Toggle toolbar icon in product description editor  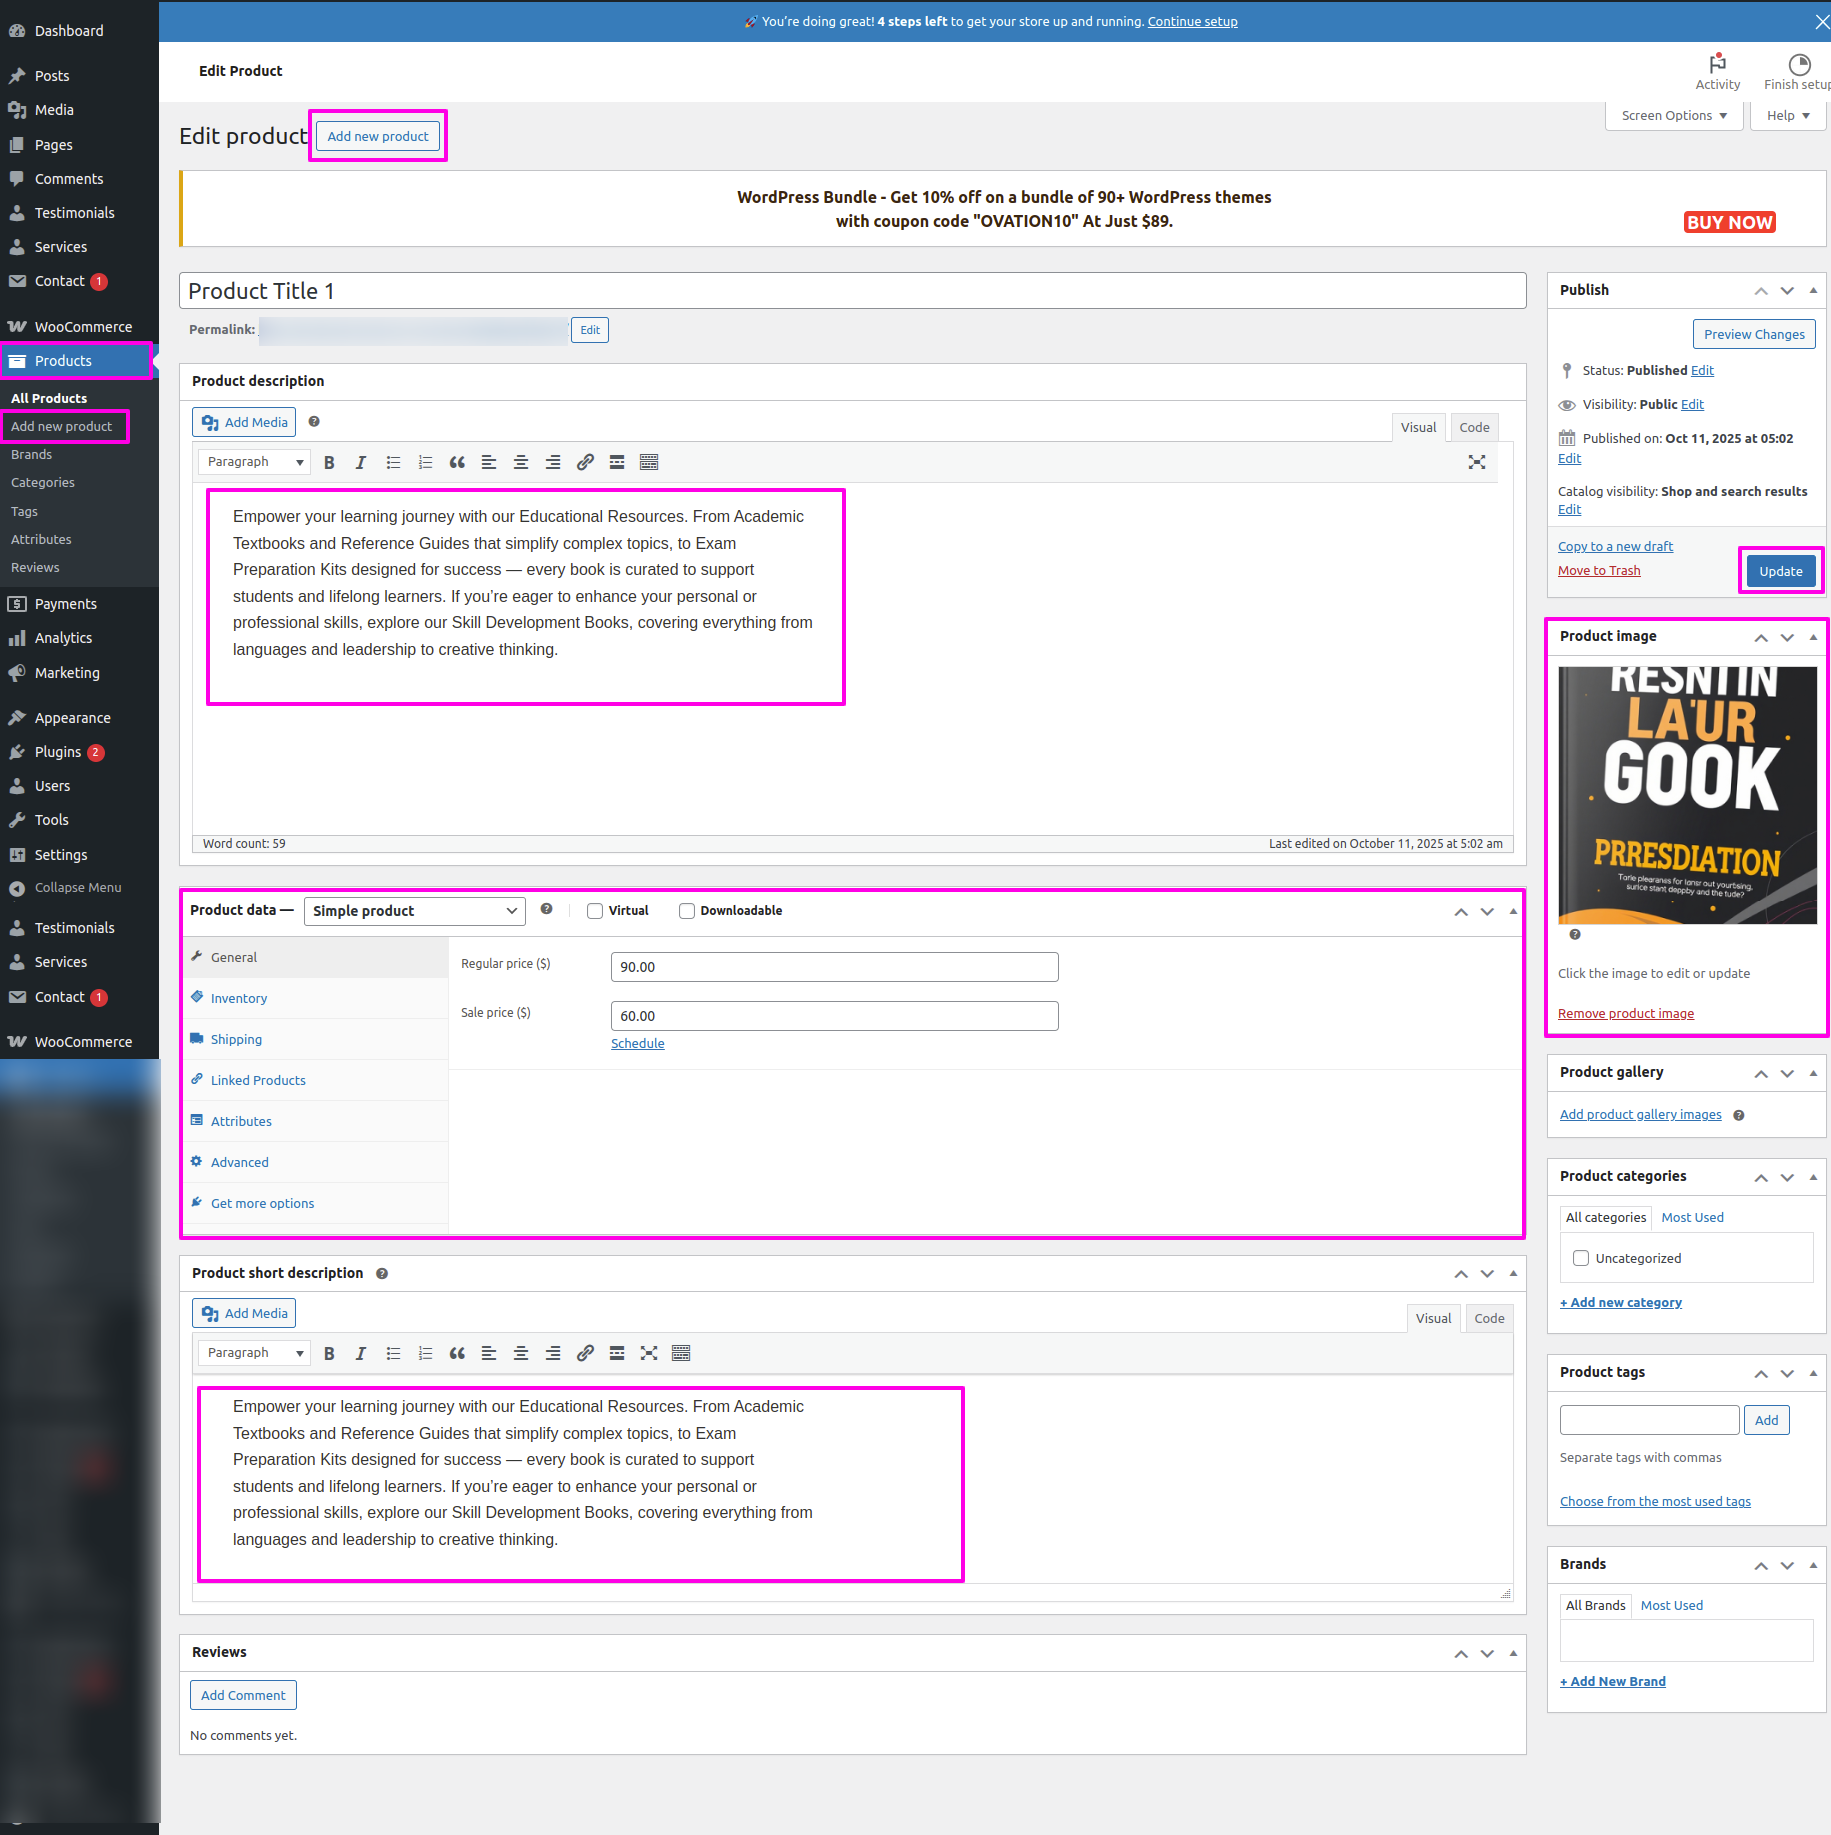tap(649, 462)
